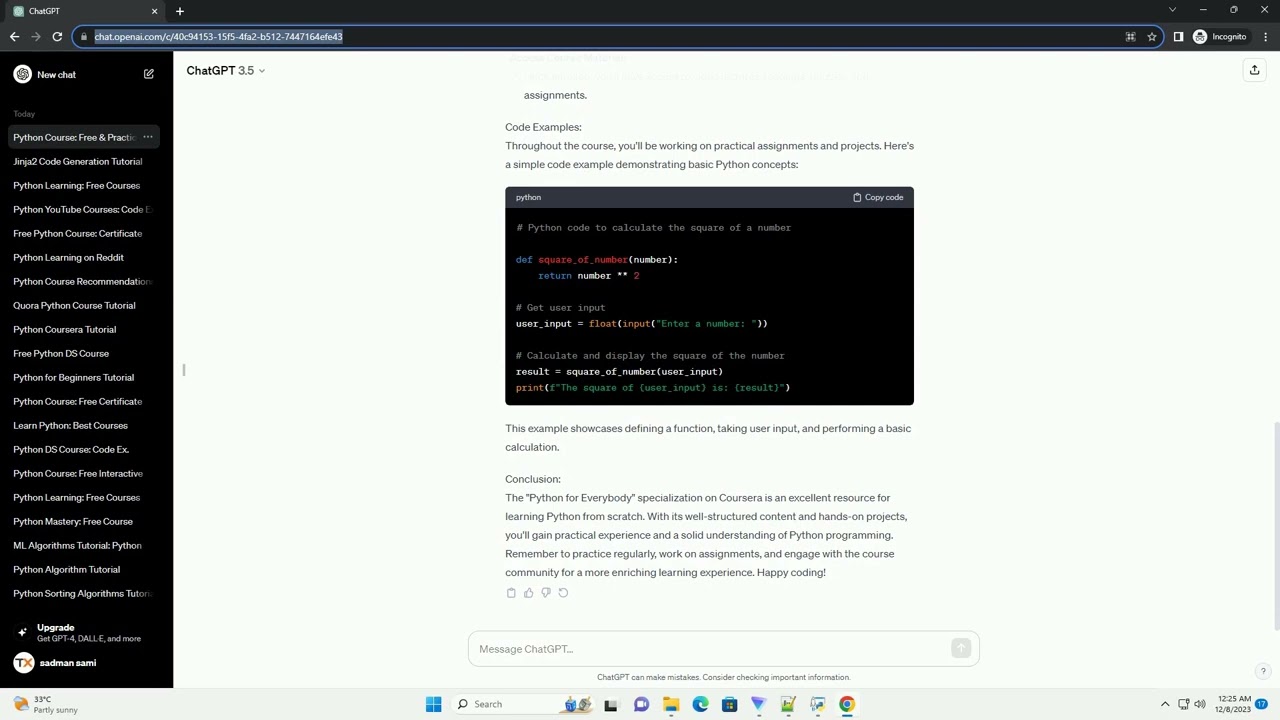Open network status icon in system tray
Image resolution: width=1280 pixels, height=720 pixels.
1184,704
